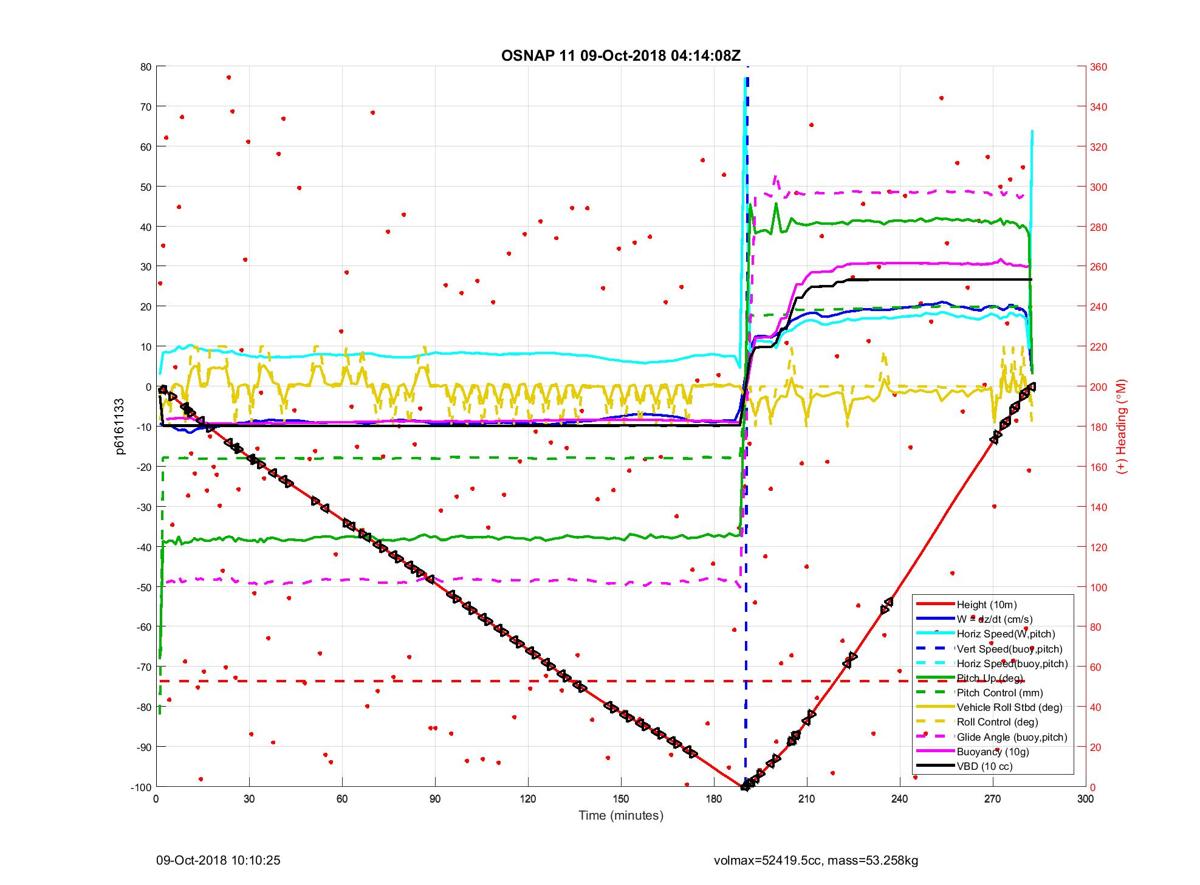1200x885 pixels.
Task: Click legend entry Horiz Speed(buoy,pitch)
Action: point(1012,663)
